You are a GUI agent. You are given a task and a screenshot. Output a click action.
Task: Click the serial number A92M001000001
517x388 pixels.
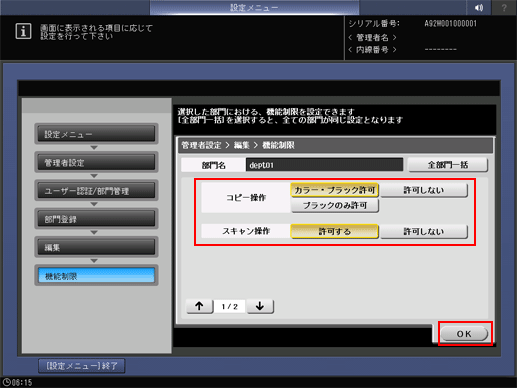(450, 24)
